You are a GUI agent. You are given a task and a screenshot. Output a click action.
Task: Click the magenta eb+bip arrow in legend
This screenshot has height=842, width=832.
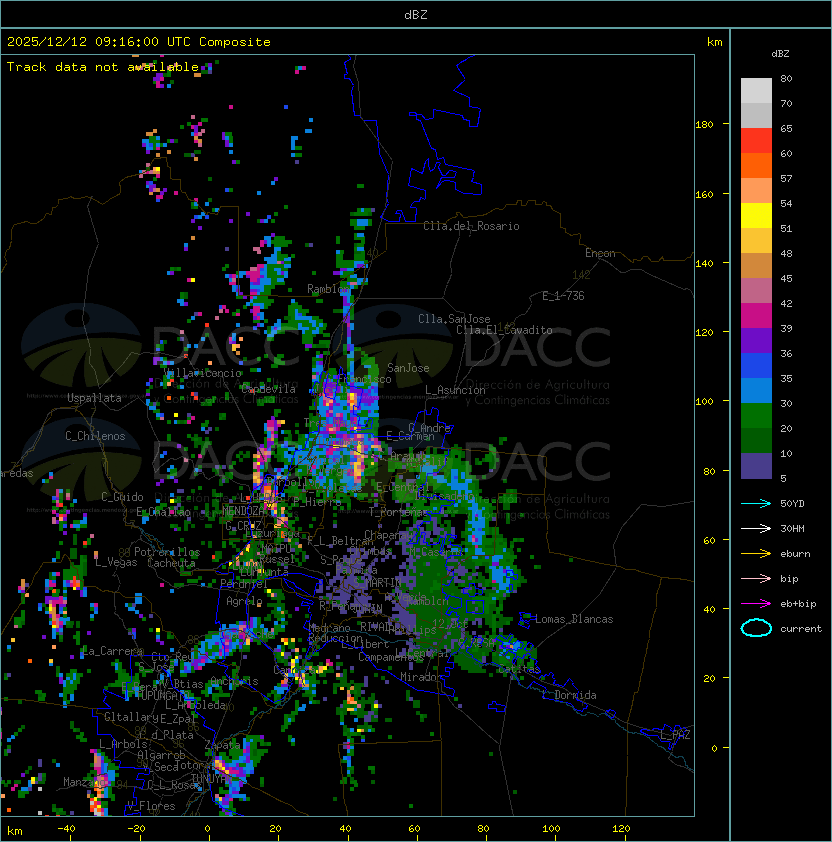tap(756, 604)
